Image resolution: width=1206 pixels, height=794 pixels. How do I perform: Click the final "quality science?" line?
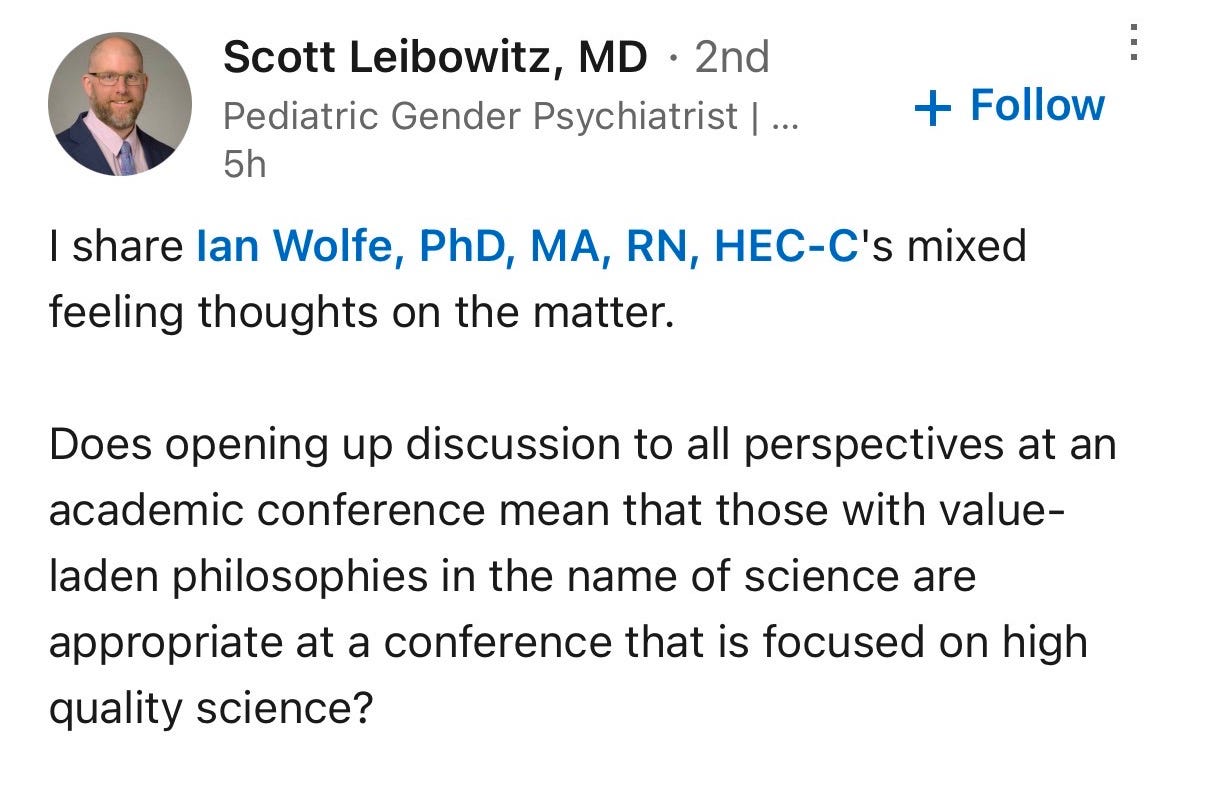[x=211, y=709]
